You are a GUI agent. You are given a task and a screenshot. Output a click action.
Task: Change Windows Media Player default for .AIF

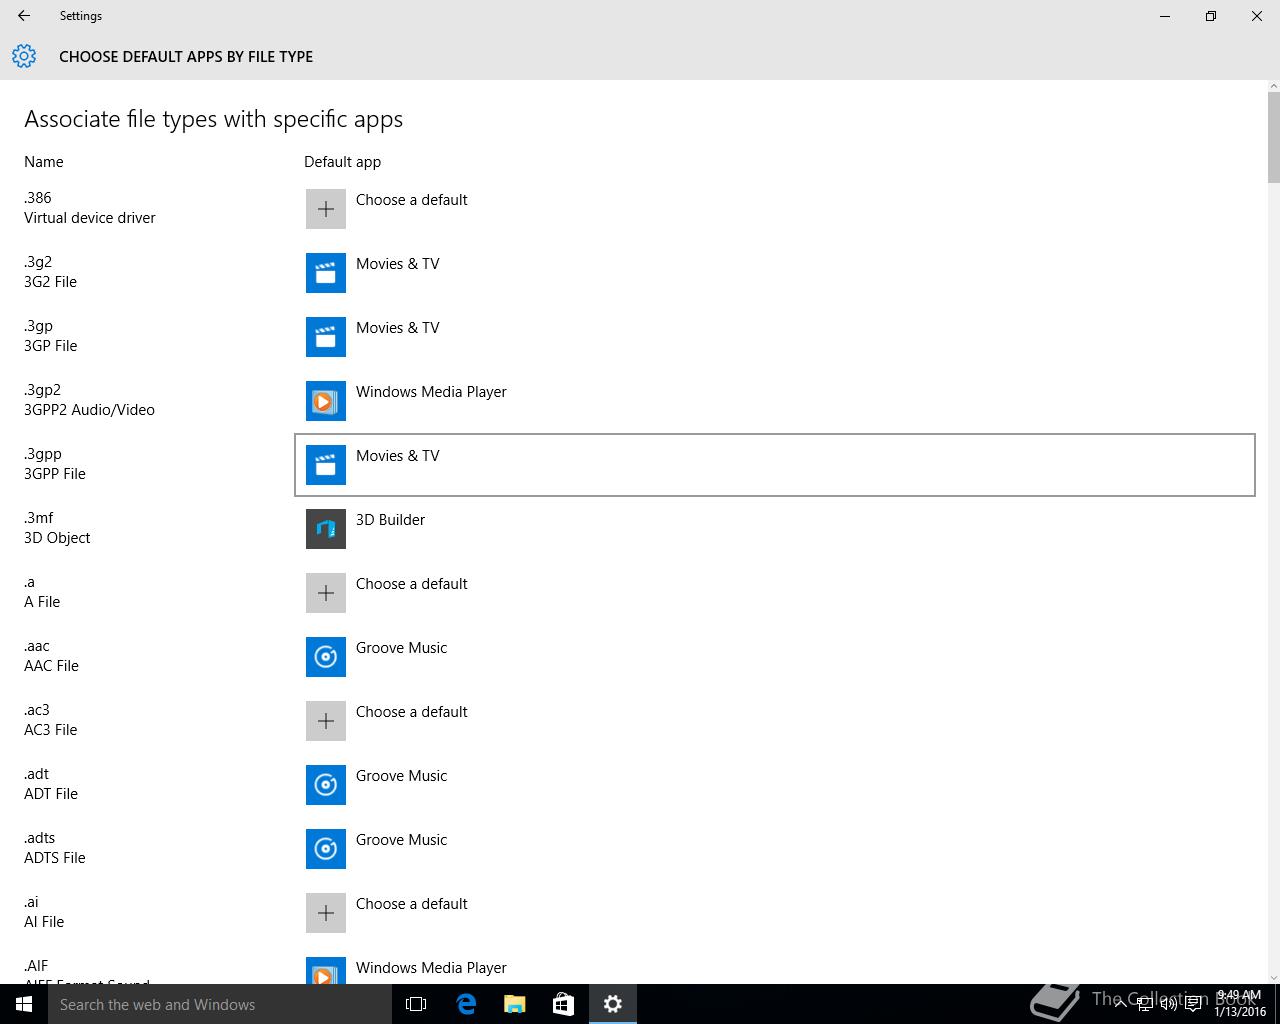tap(431, 968)
